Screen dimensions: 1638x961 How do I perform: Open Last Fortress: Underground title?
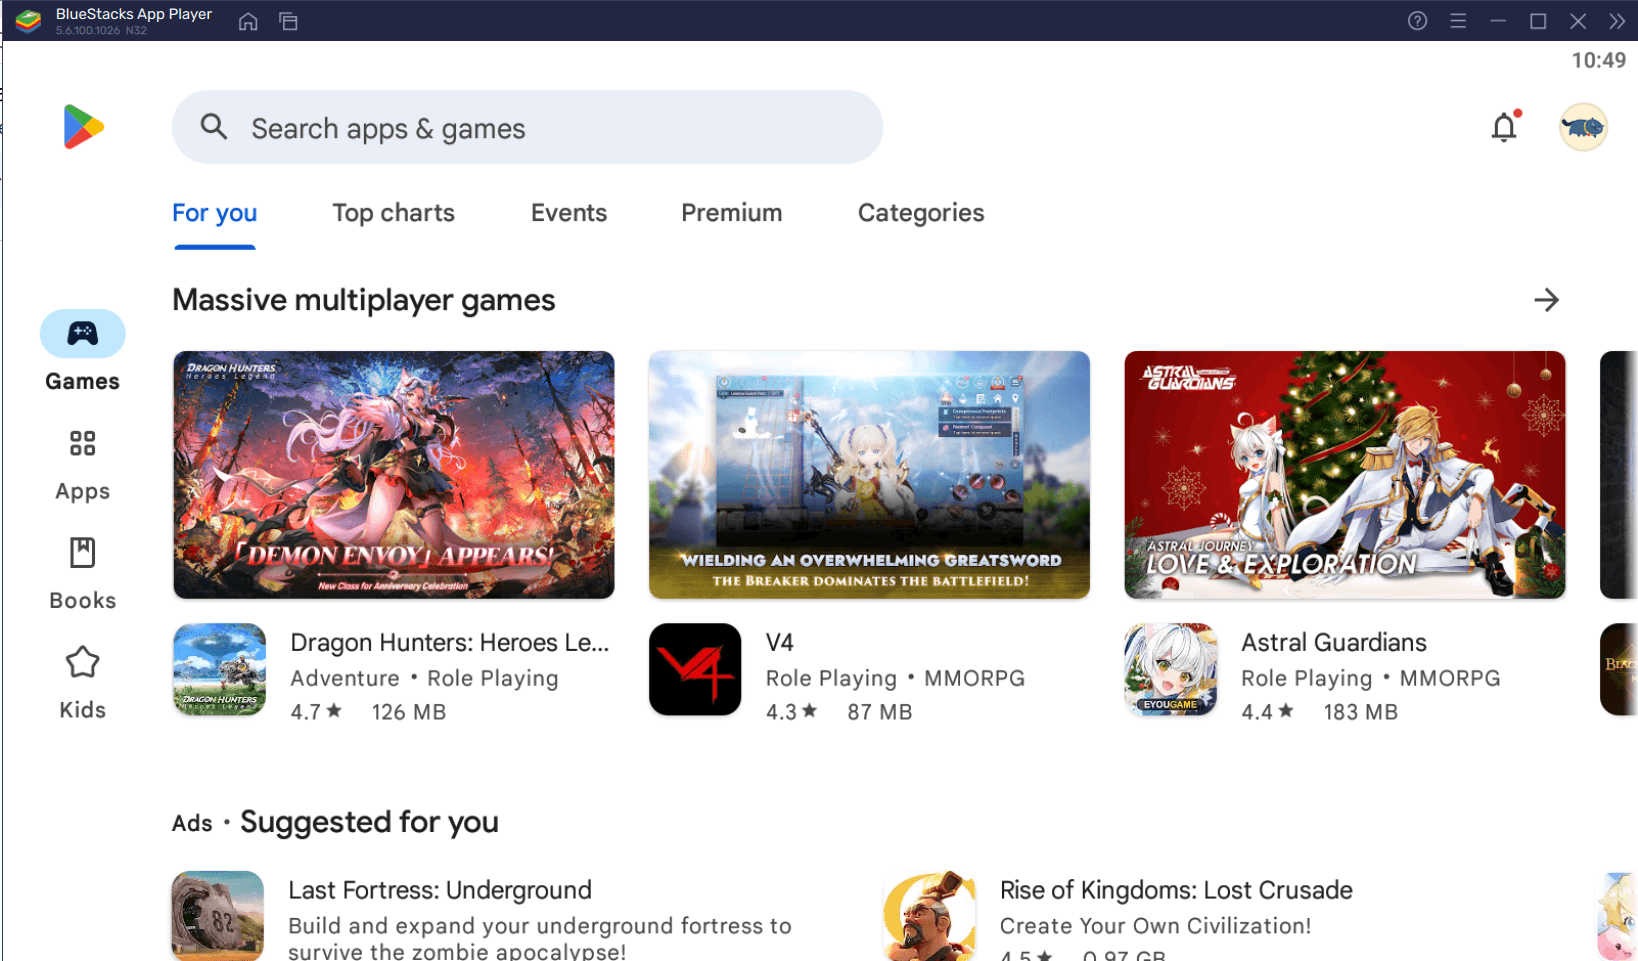click(440, 890)
